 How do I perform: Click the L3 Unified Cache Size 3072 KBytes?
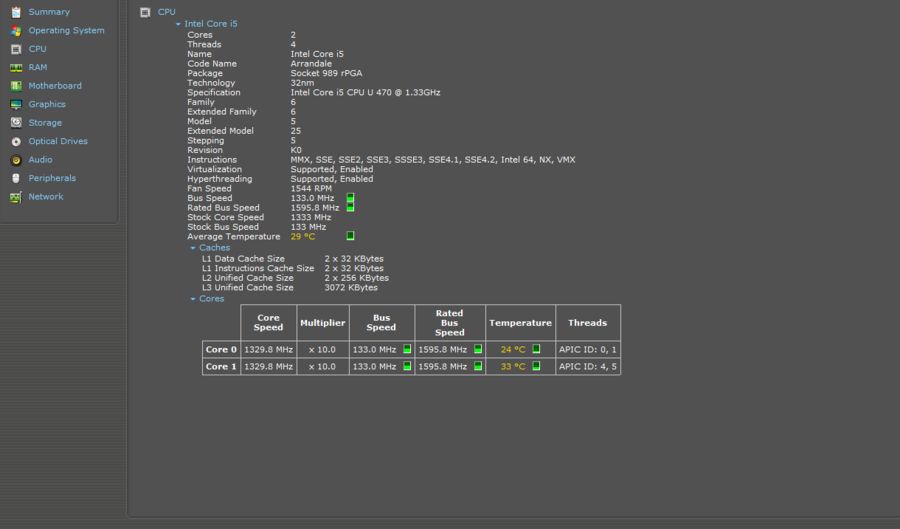coord(351,287)
